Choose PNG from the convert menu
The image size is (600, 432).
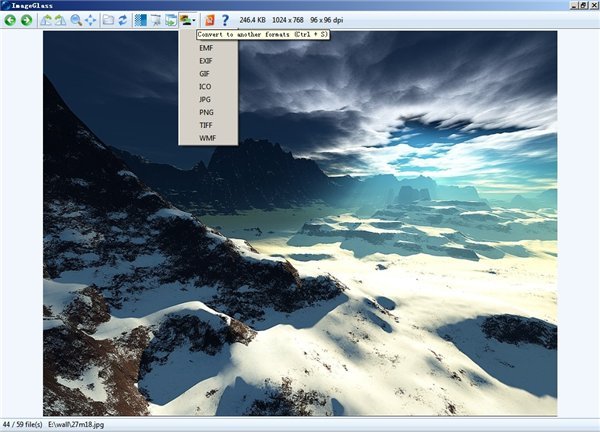[208, 112]
